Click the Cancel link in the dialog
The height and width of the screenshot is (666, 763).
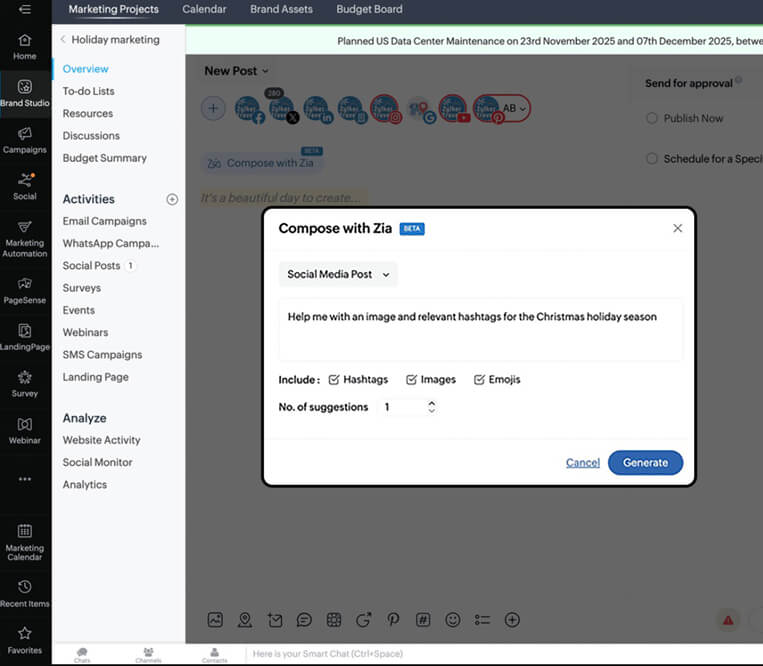pyautogui.click(x=582, y=462)
